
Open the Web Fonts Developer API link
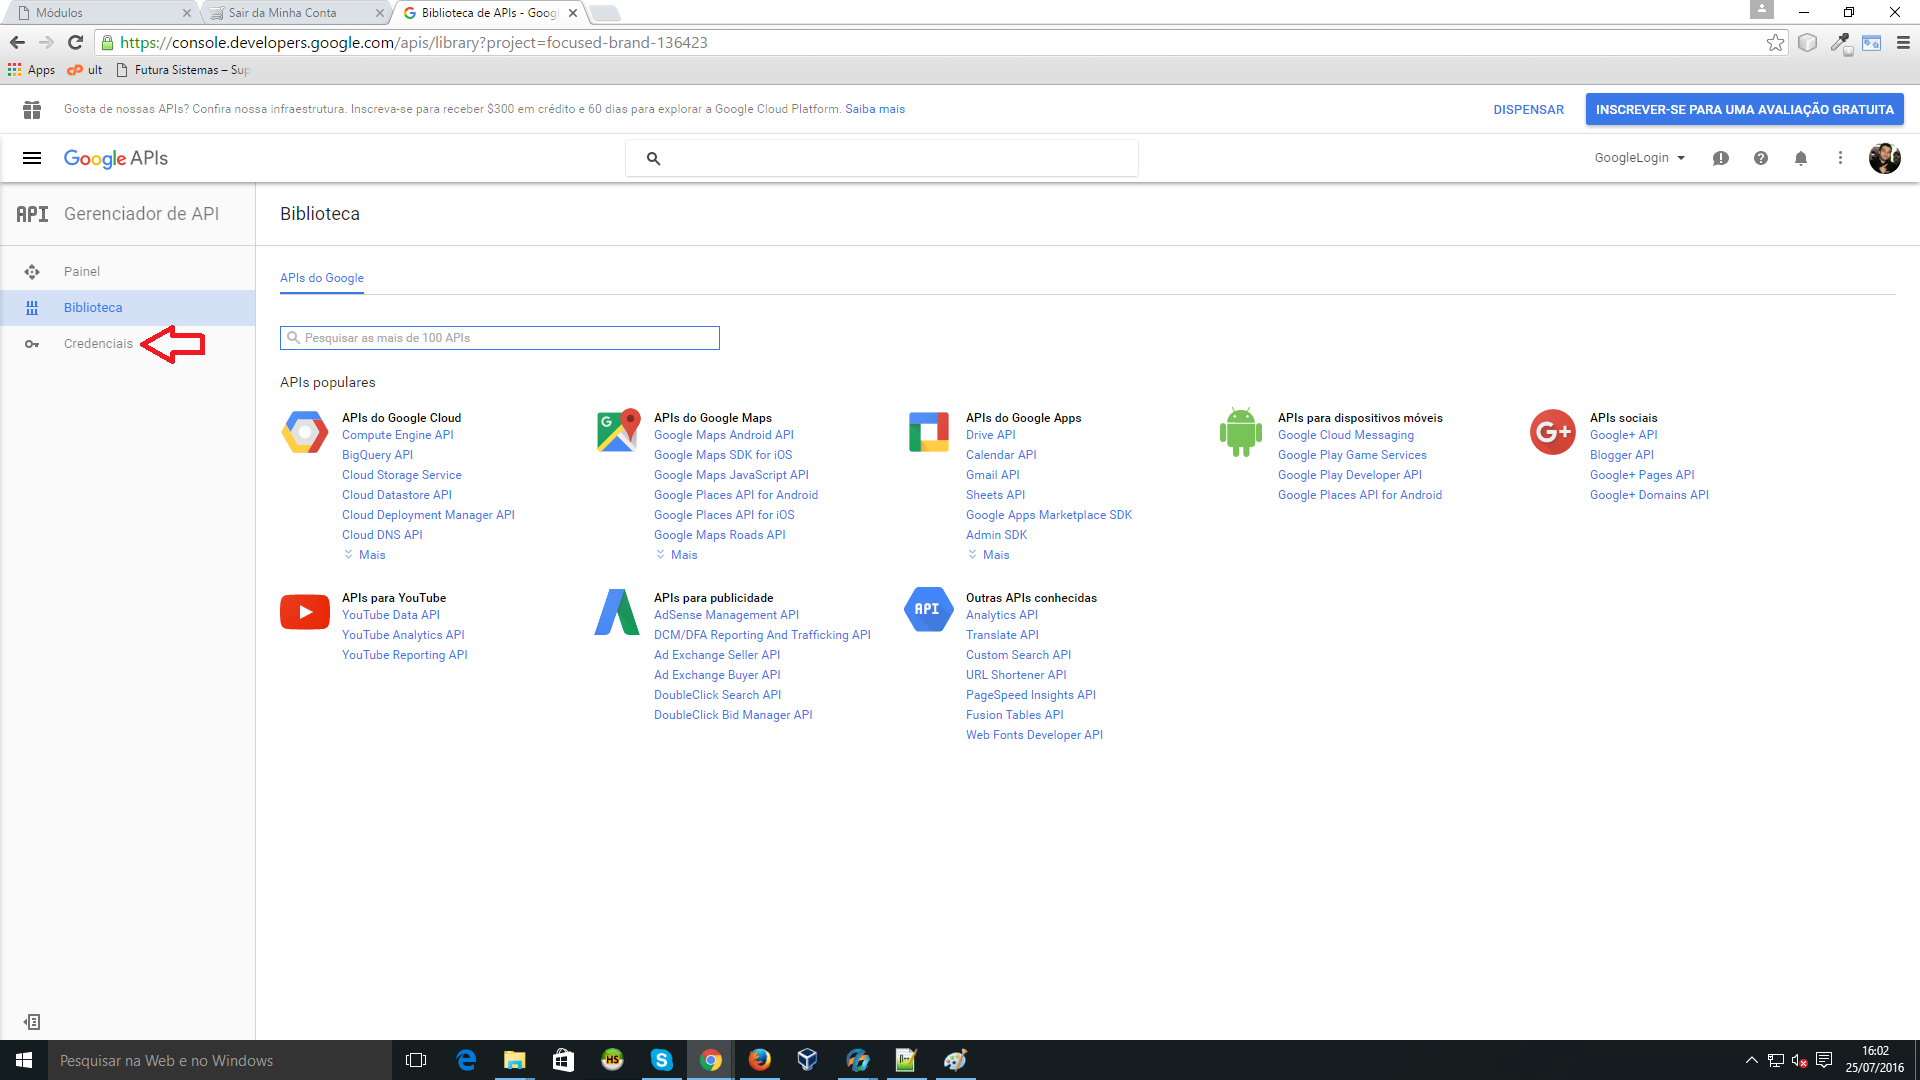1034,735
